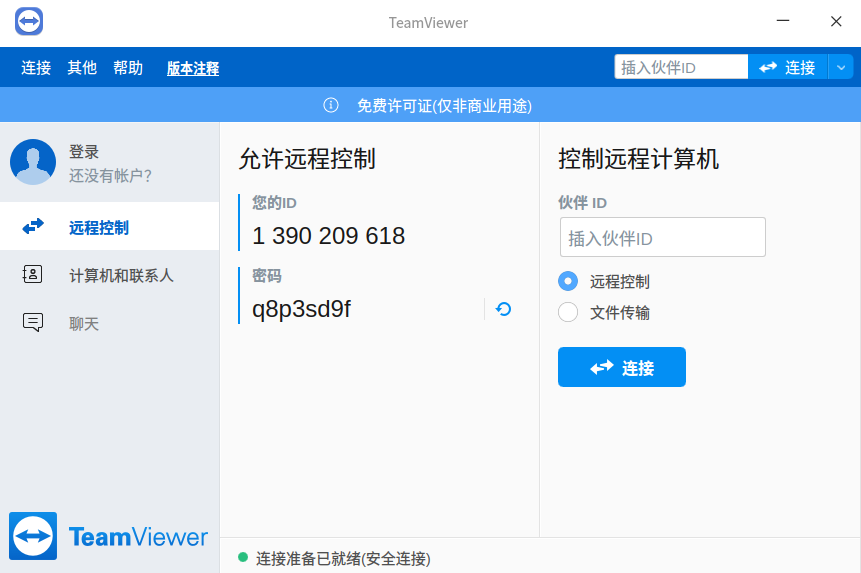Click 连接准备已就绪(安全连接) status text

343,559
